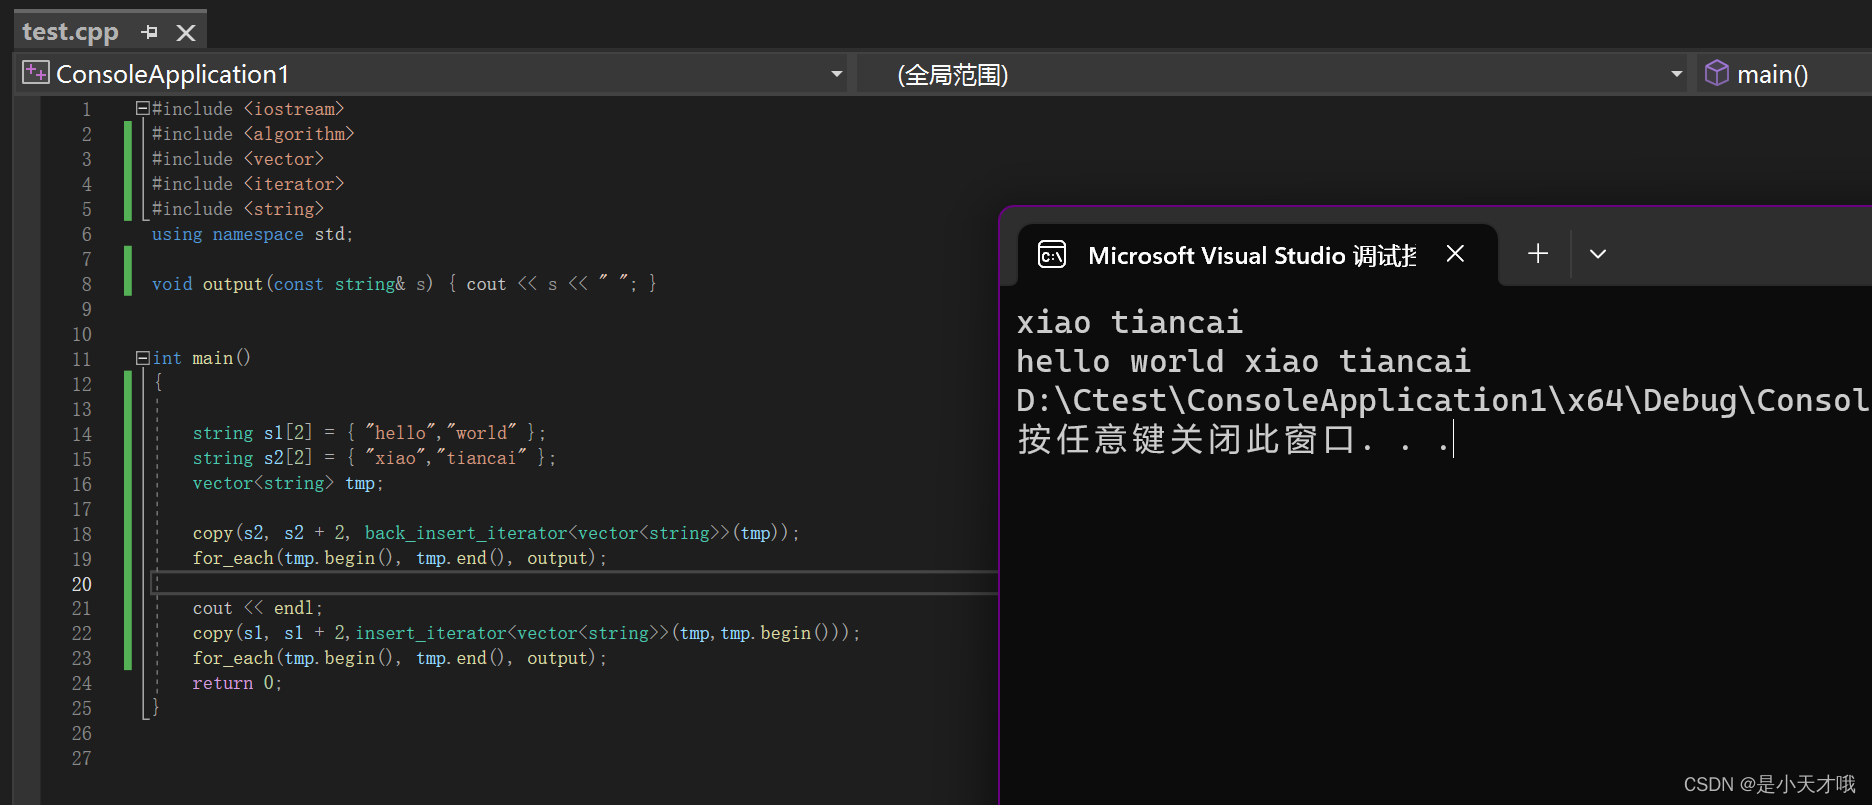Click the terminal icon in debug console tab
The width and height of the screenshot is (1872, 805).
pos(1052,255)
